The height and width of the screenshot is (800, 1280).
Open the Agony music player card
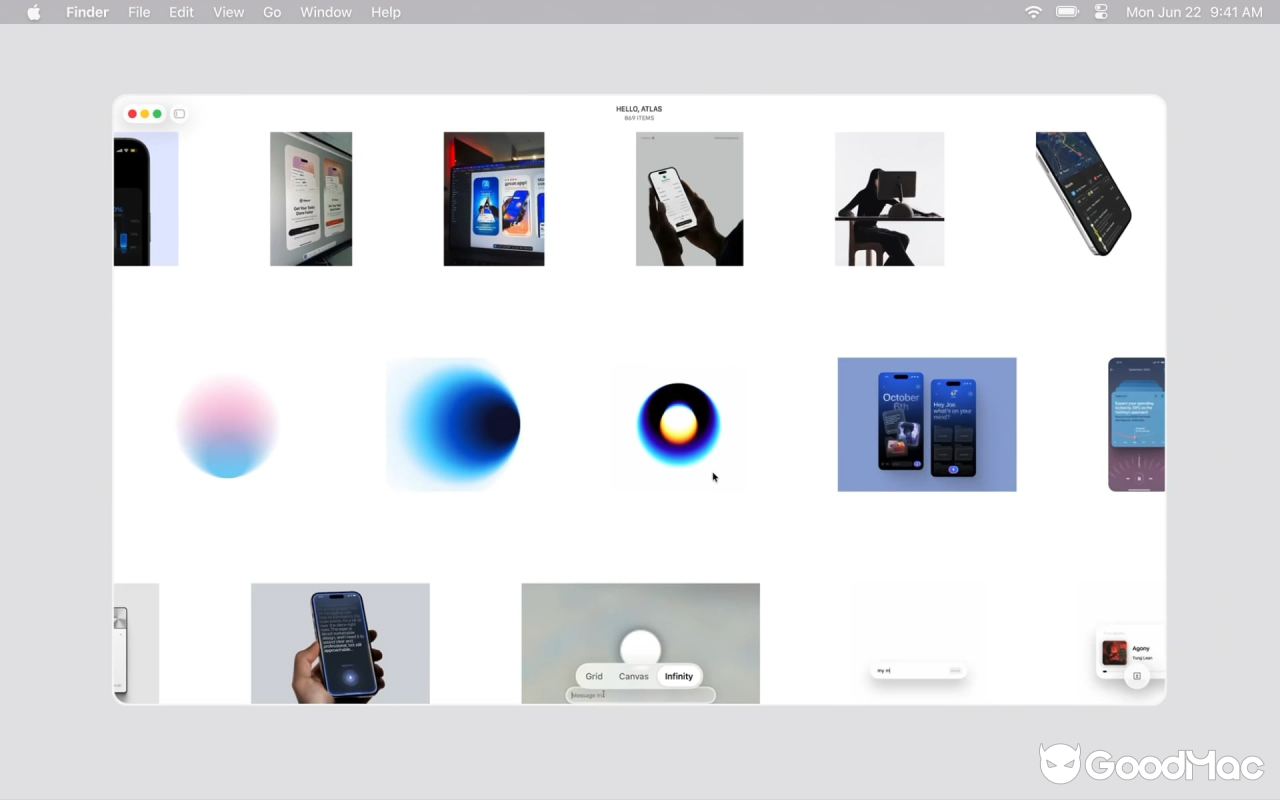click(1131, 653)
